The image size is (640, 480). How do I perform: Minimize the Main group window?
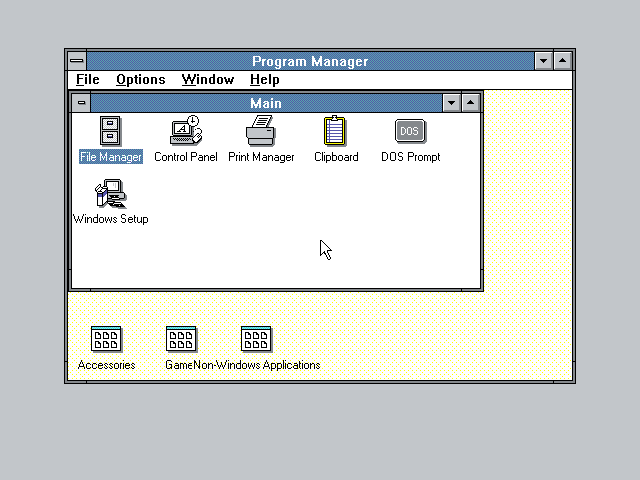(451, 102)
